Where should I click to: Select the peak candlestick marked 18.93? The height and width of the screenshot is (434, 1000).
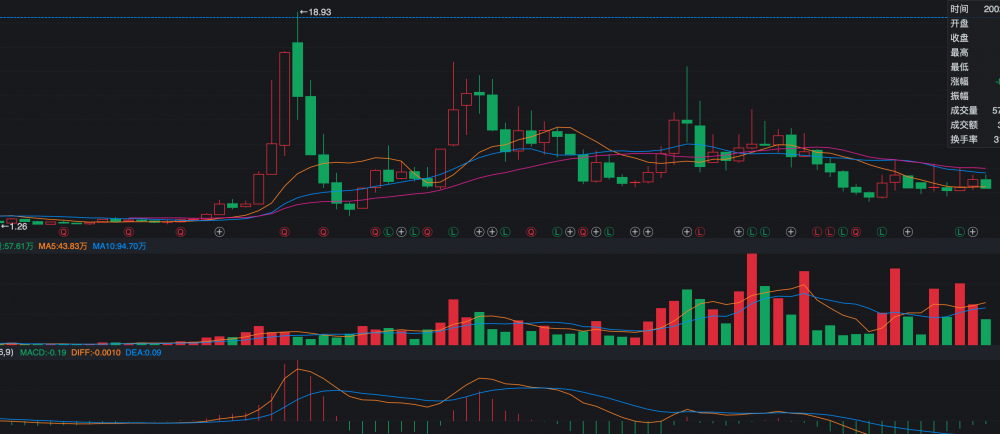point(297,70)
